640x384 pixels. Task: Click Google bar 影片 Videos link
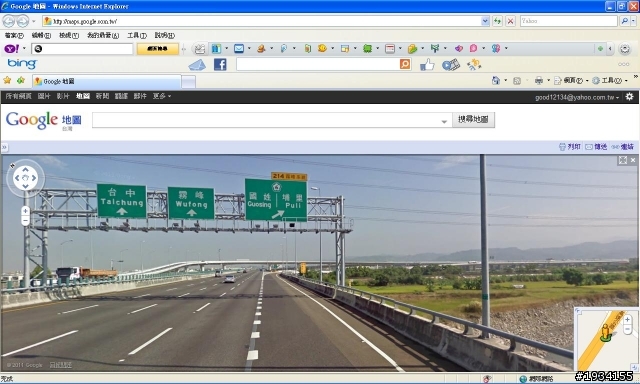pyautogui.click(x=63, y=96)
